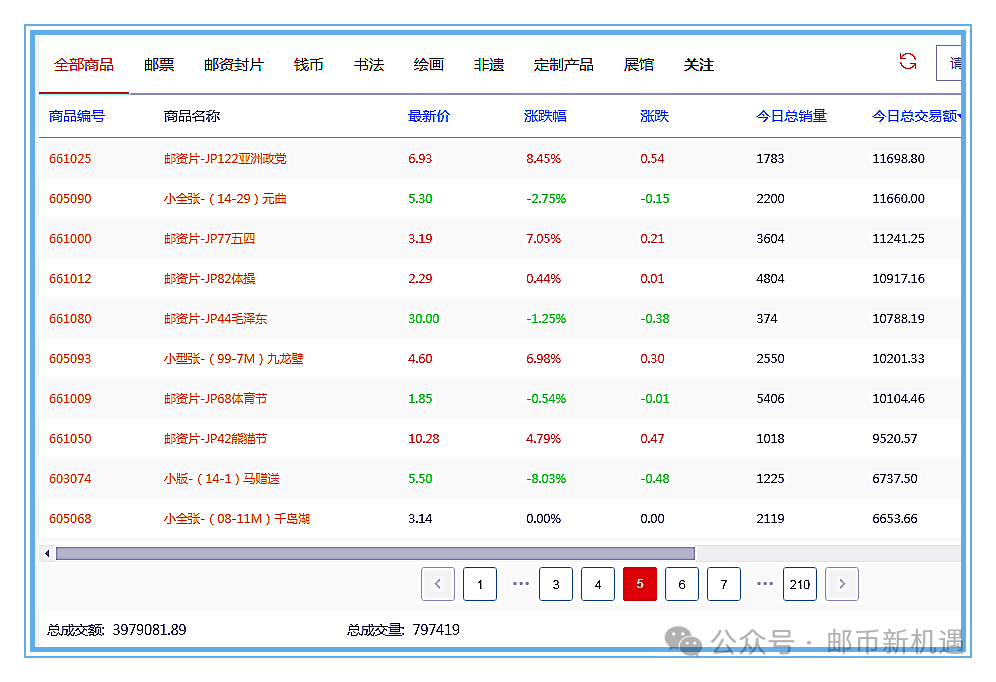This screenshot has width=996, height=682.
Task: Click product code 661080
Action: [x=70, y=319]
